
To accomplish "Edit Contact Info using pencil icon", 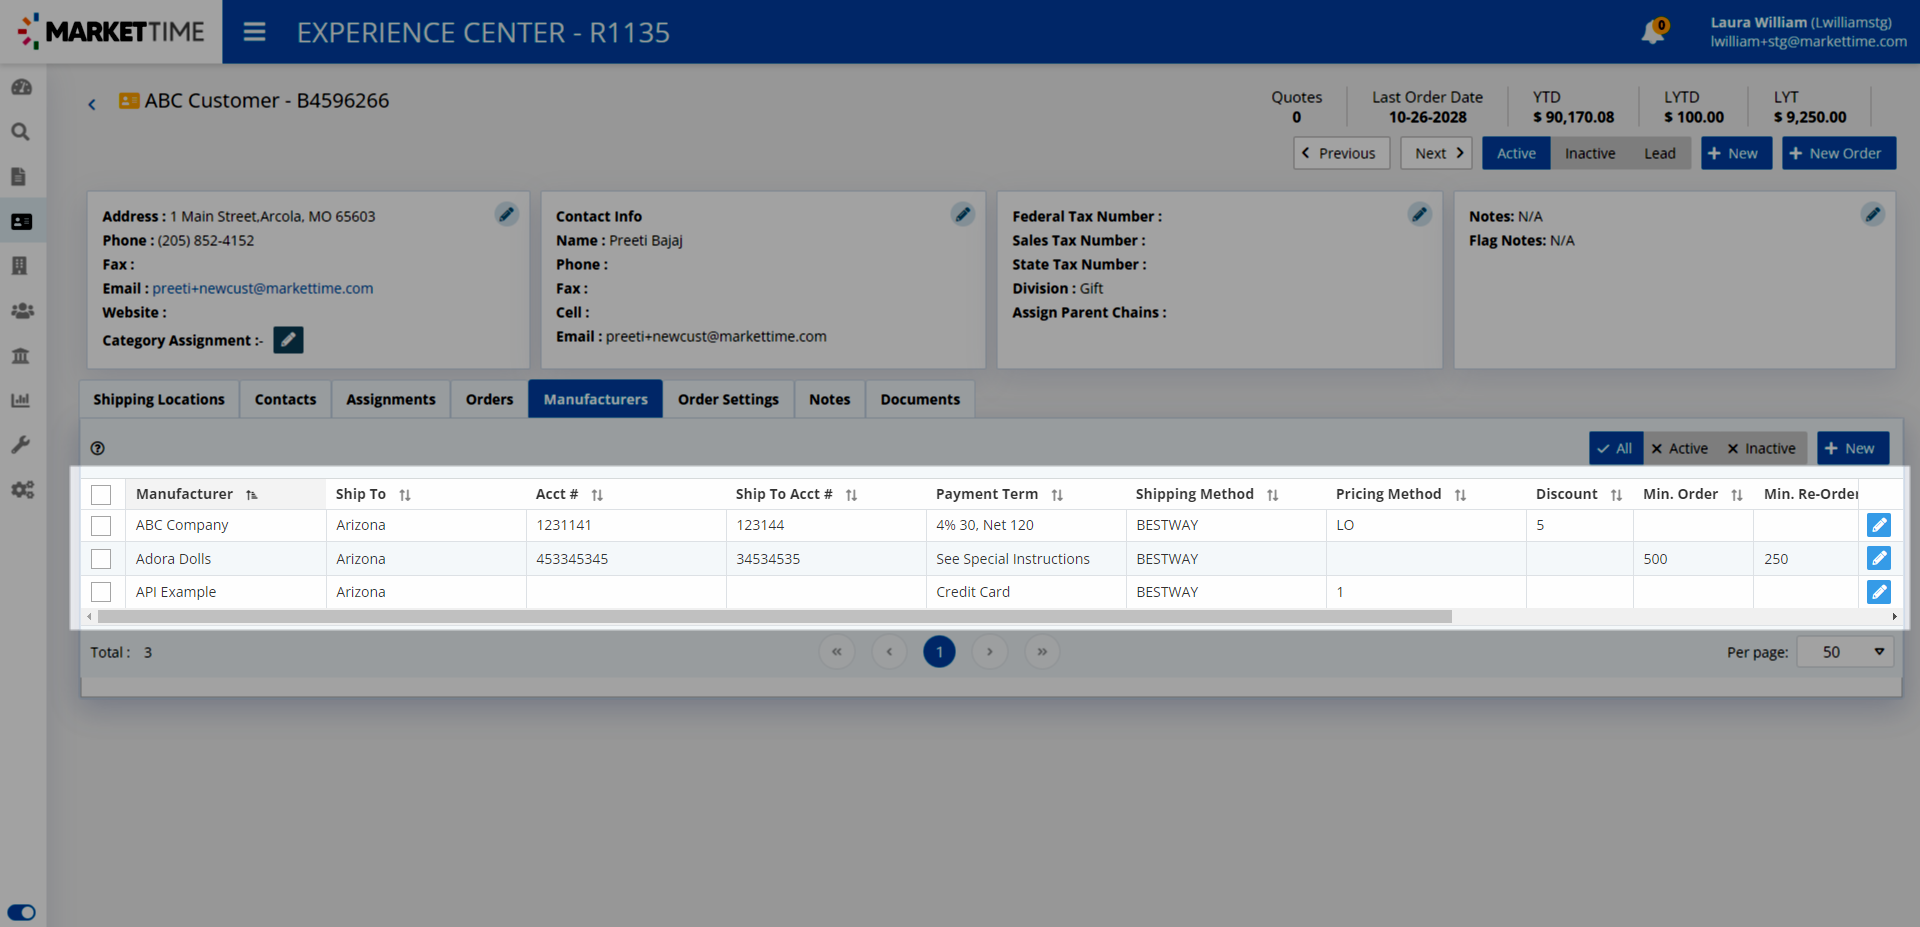I will (962, 214).
